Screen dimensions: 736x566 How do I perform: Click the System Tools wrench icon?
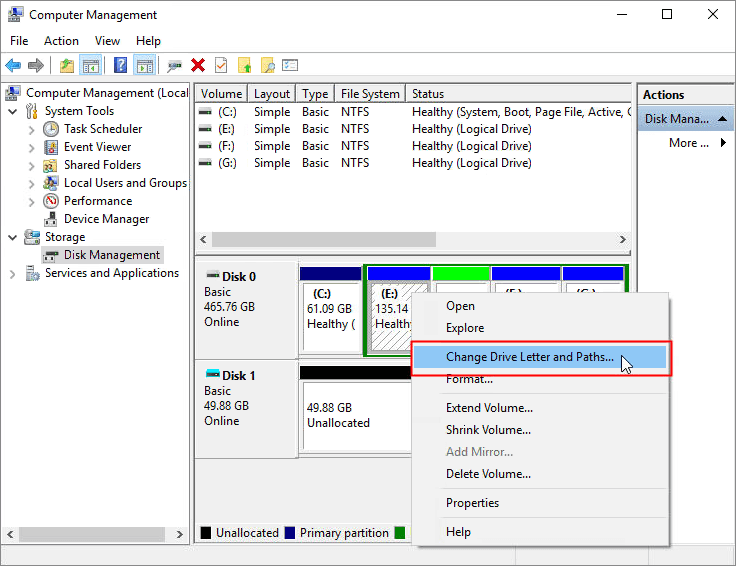click(x=31, y=111)
